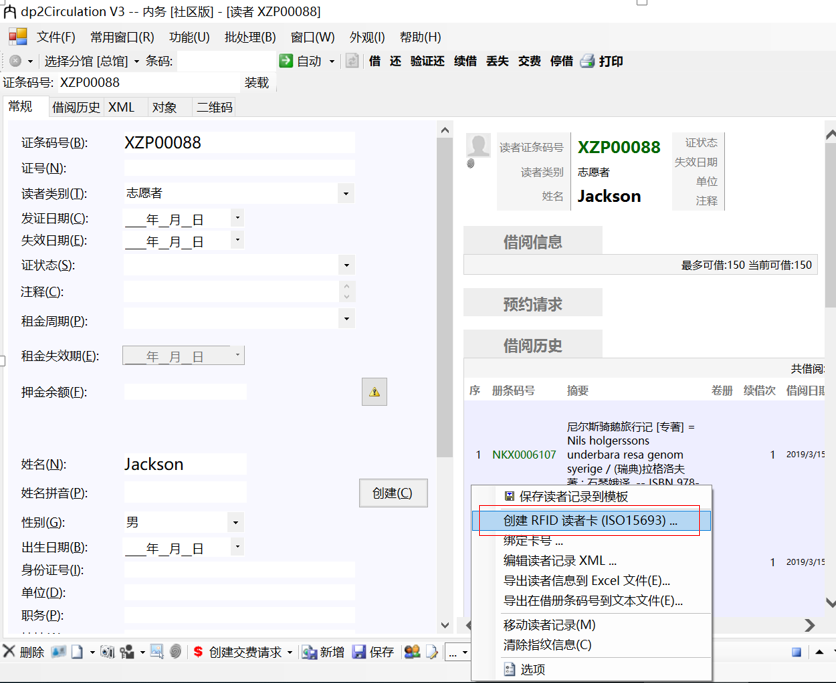Open the 批处理(B) menu
The height and width of the screenshot is (683, 836).
250,37
